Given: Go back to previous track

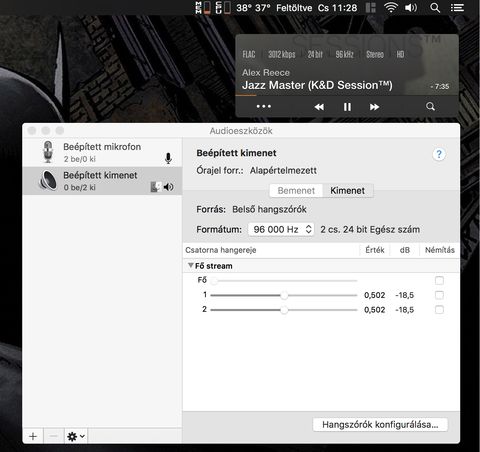Looking at the screenshot, I should [x=319, y=107].
